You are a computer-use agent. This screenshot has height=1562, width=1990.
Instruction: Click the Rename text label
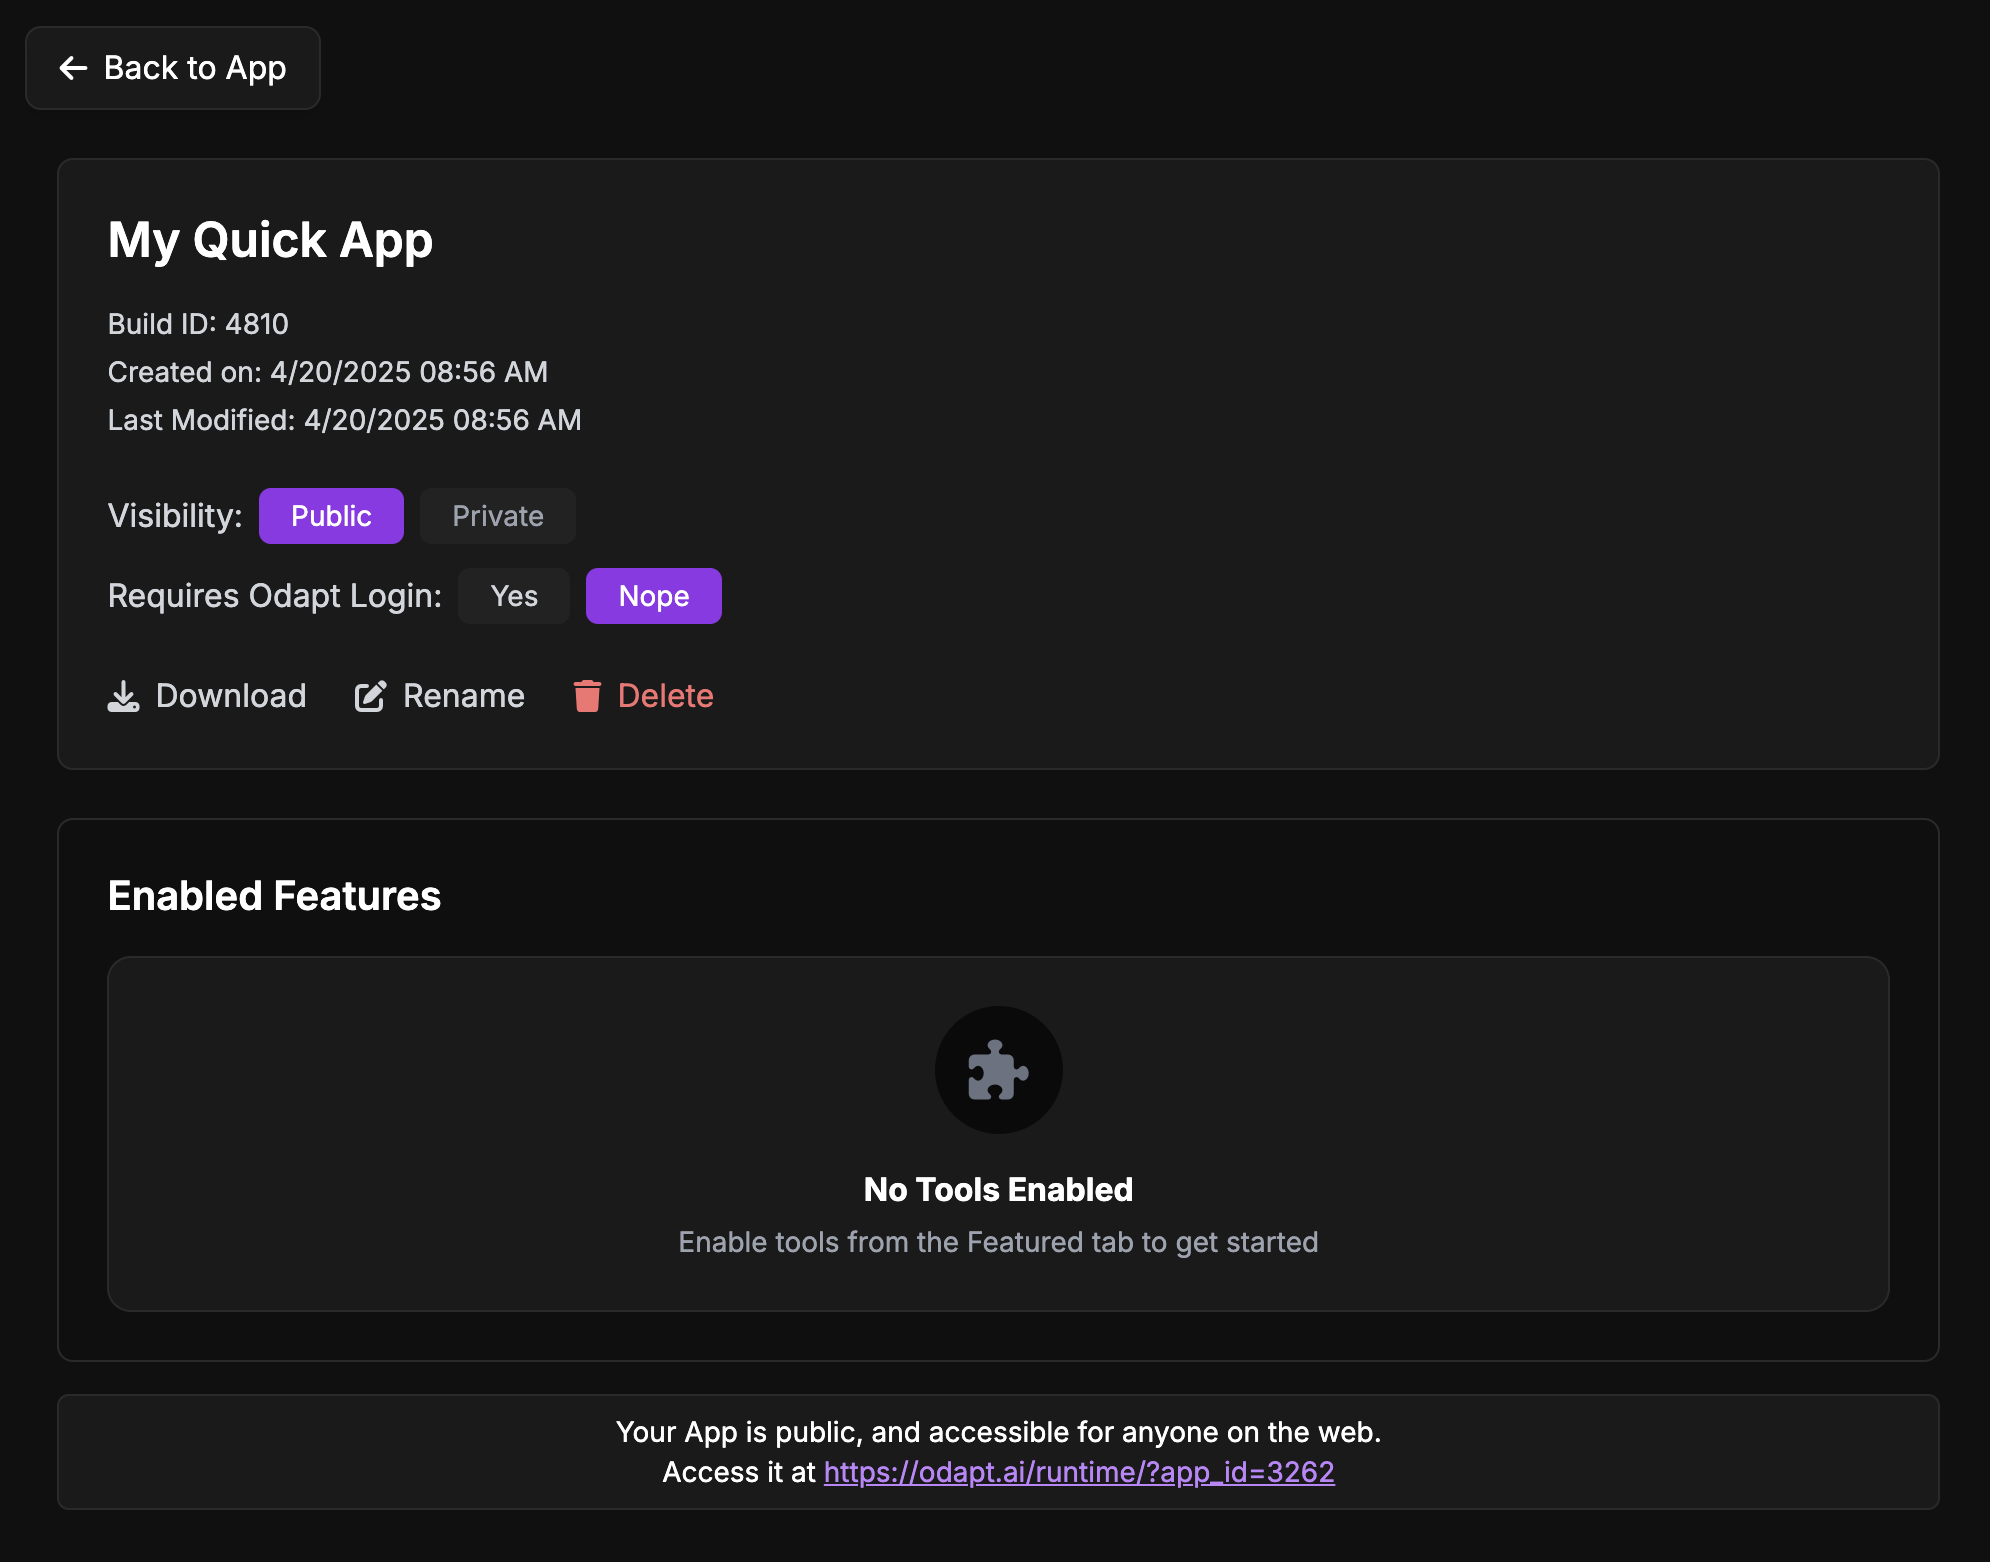(x=463, y=696)
